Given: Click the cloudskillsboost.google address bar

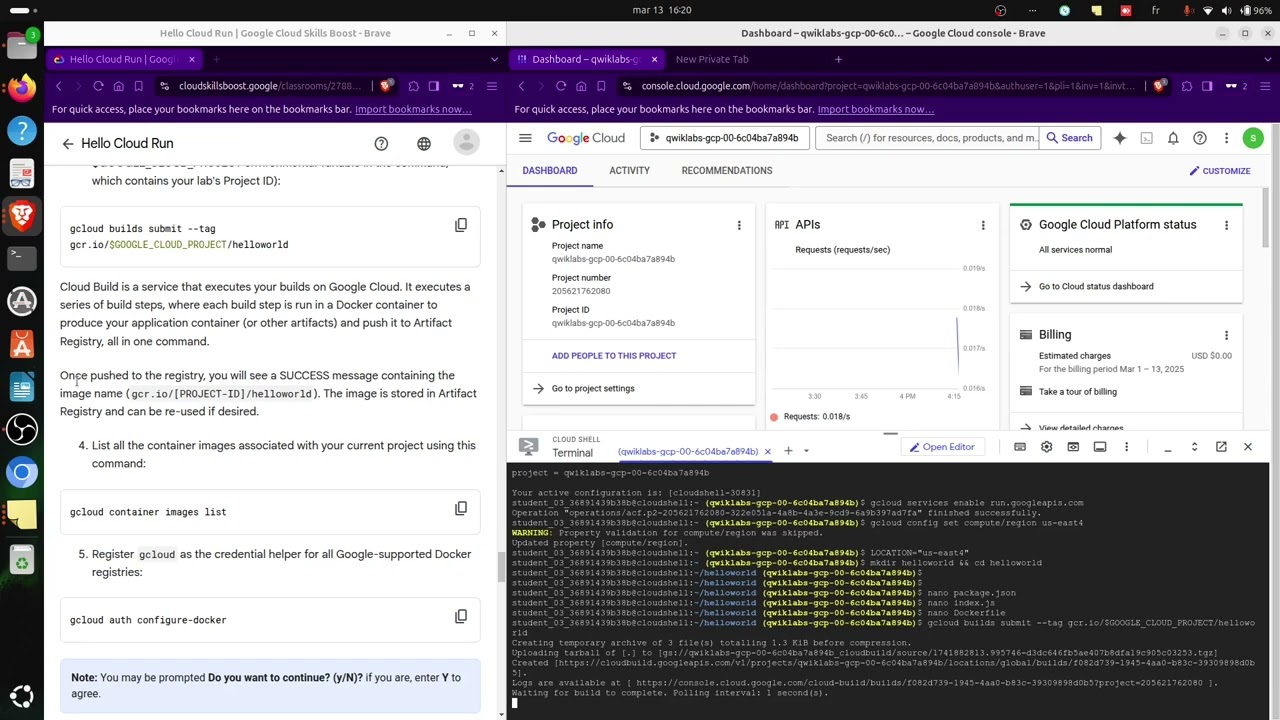Looking at the screenshot, I should [270, 86].
